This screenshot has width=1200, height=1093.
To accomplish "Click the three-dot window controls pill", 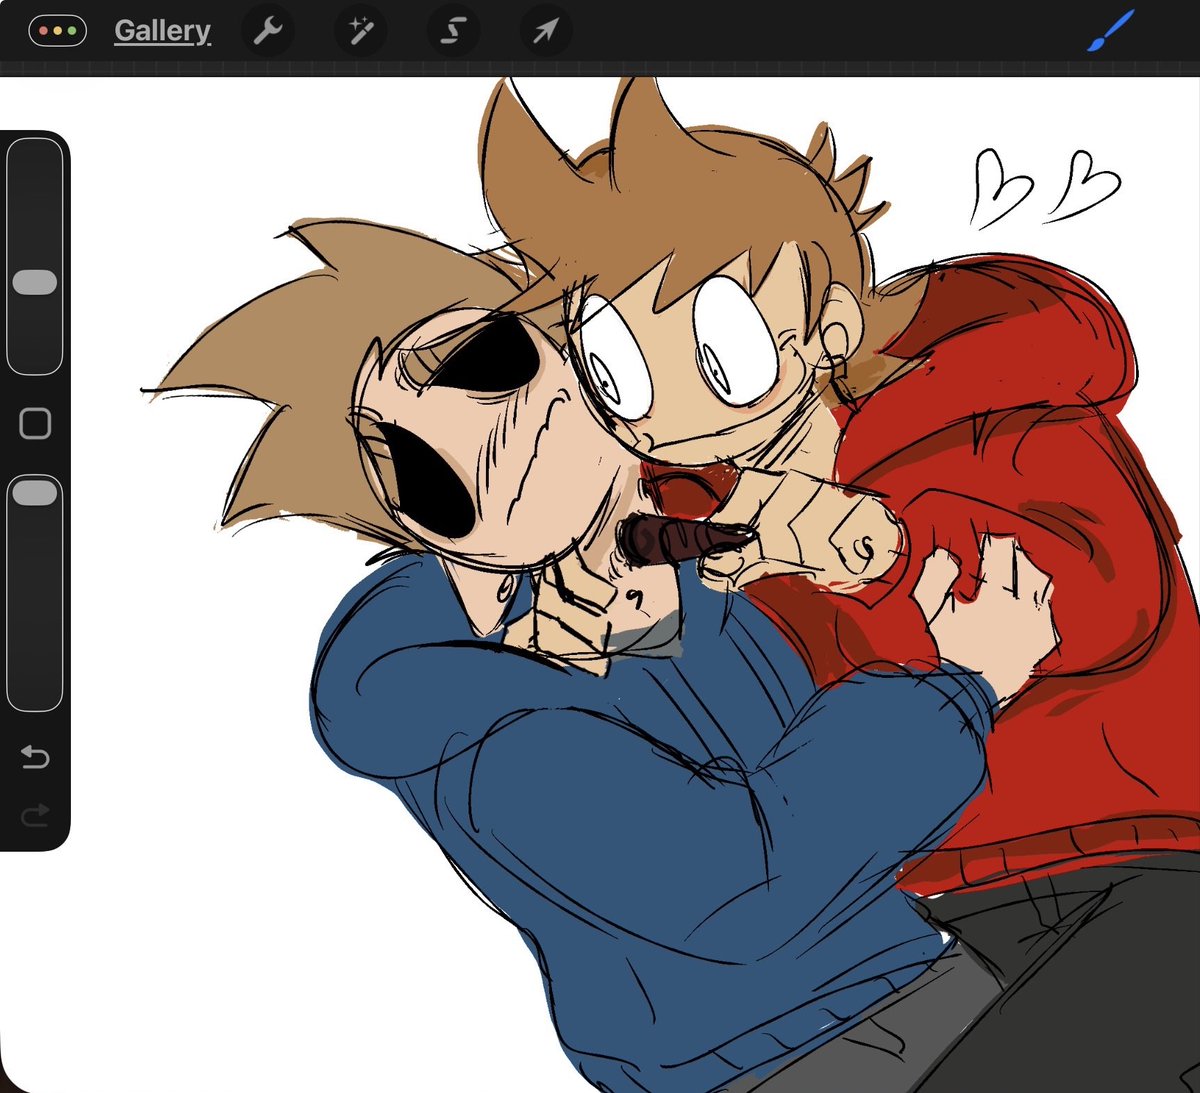I will [58, 31].
